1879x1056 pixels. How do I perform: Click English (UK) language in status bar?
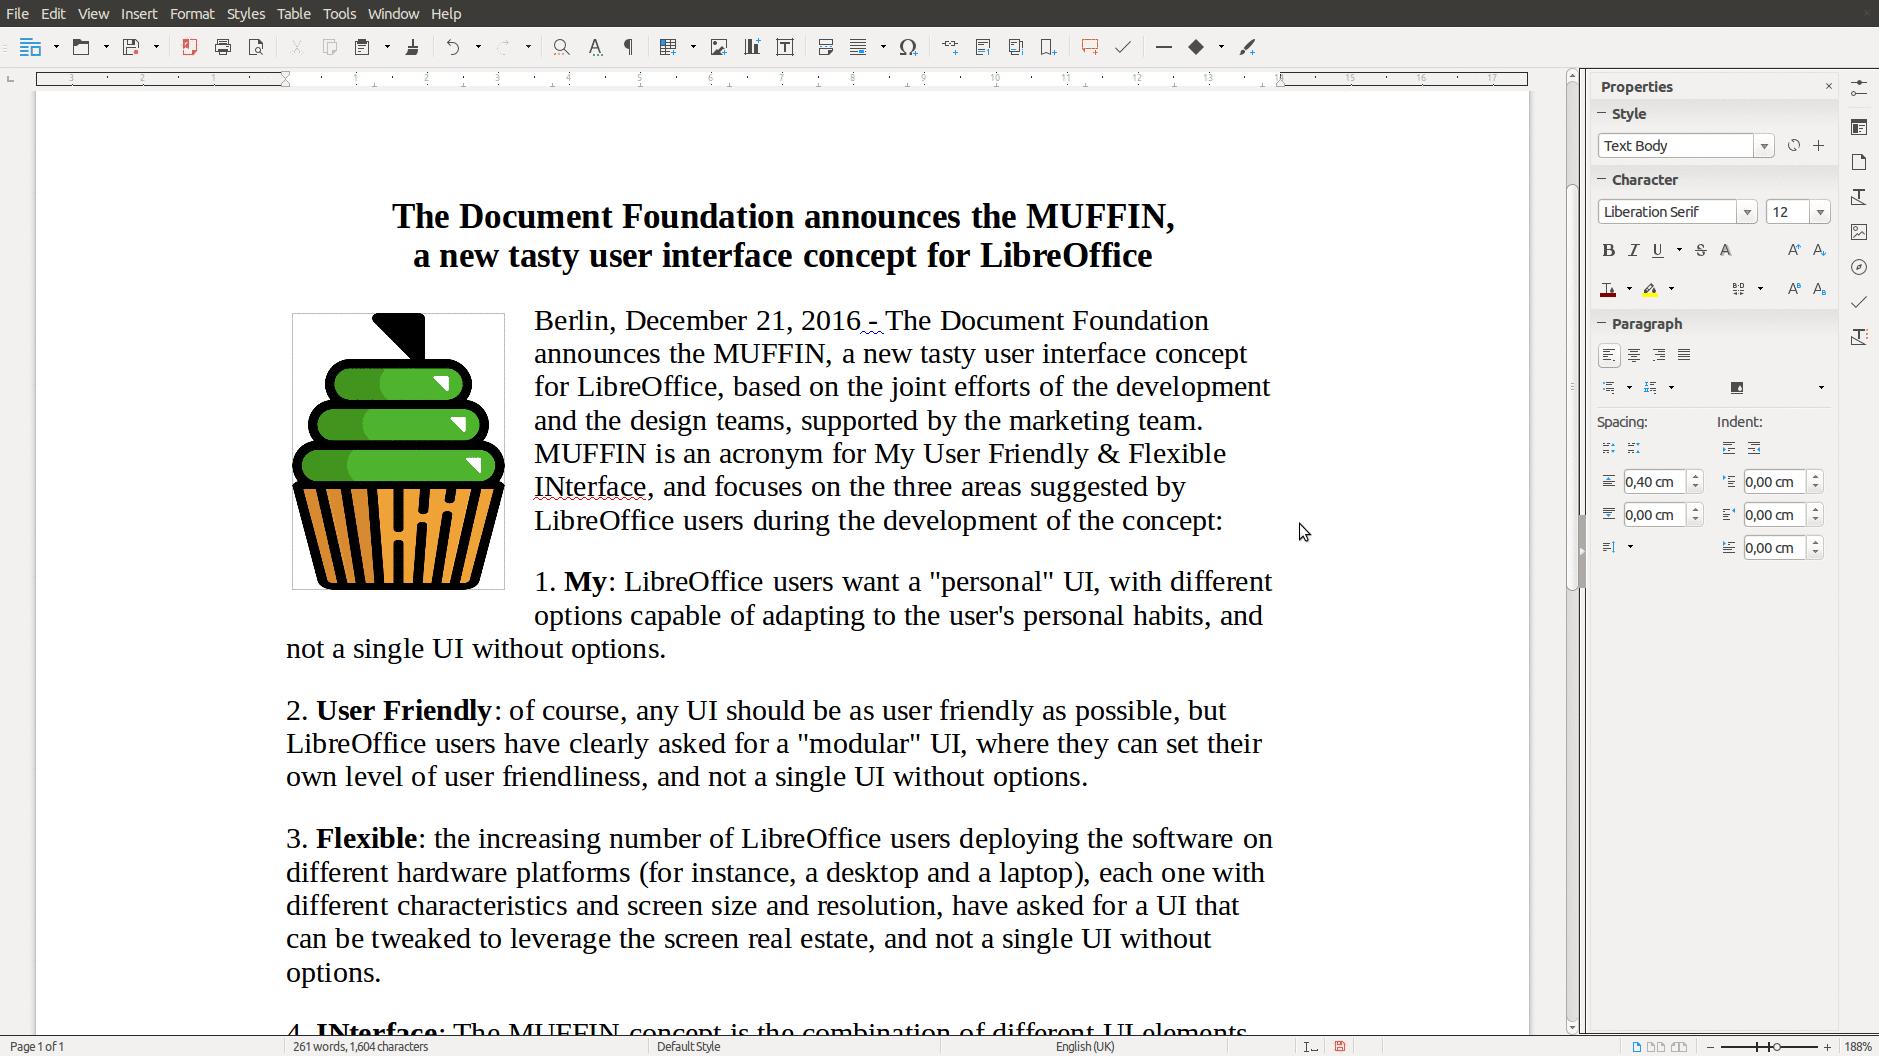[1085, 1046]
